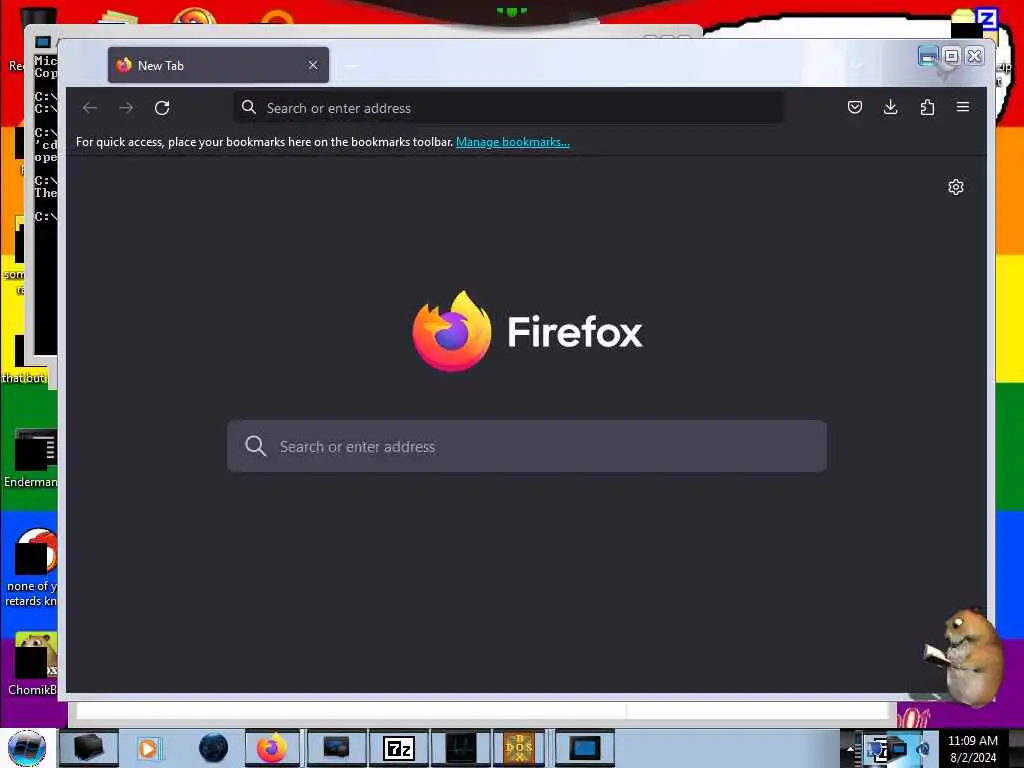Click the Firefox logo on the new tab page
The height and width of the screenshot is (768, 1024).
(x=452, y=331)
